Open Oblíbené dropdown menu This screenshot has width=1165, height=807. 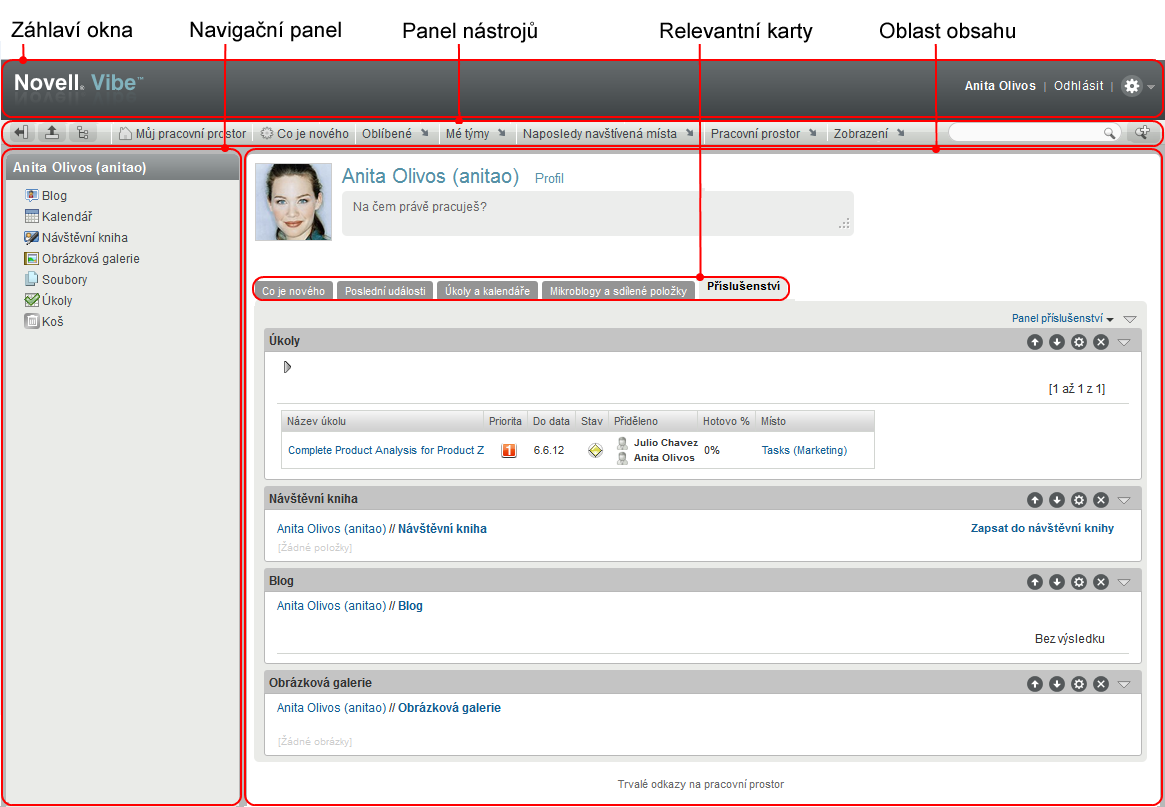[x=395, y=134]
